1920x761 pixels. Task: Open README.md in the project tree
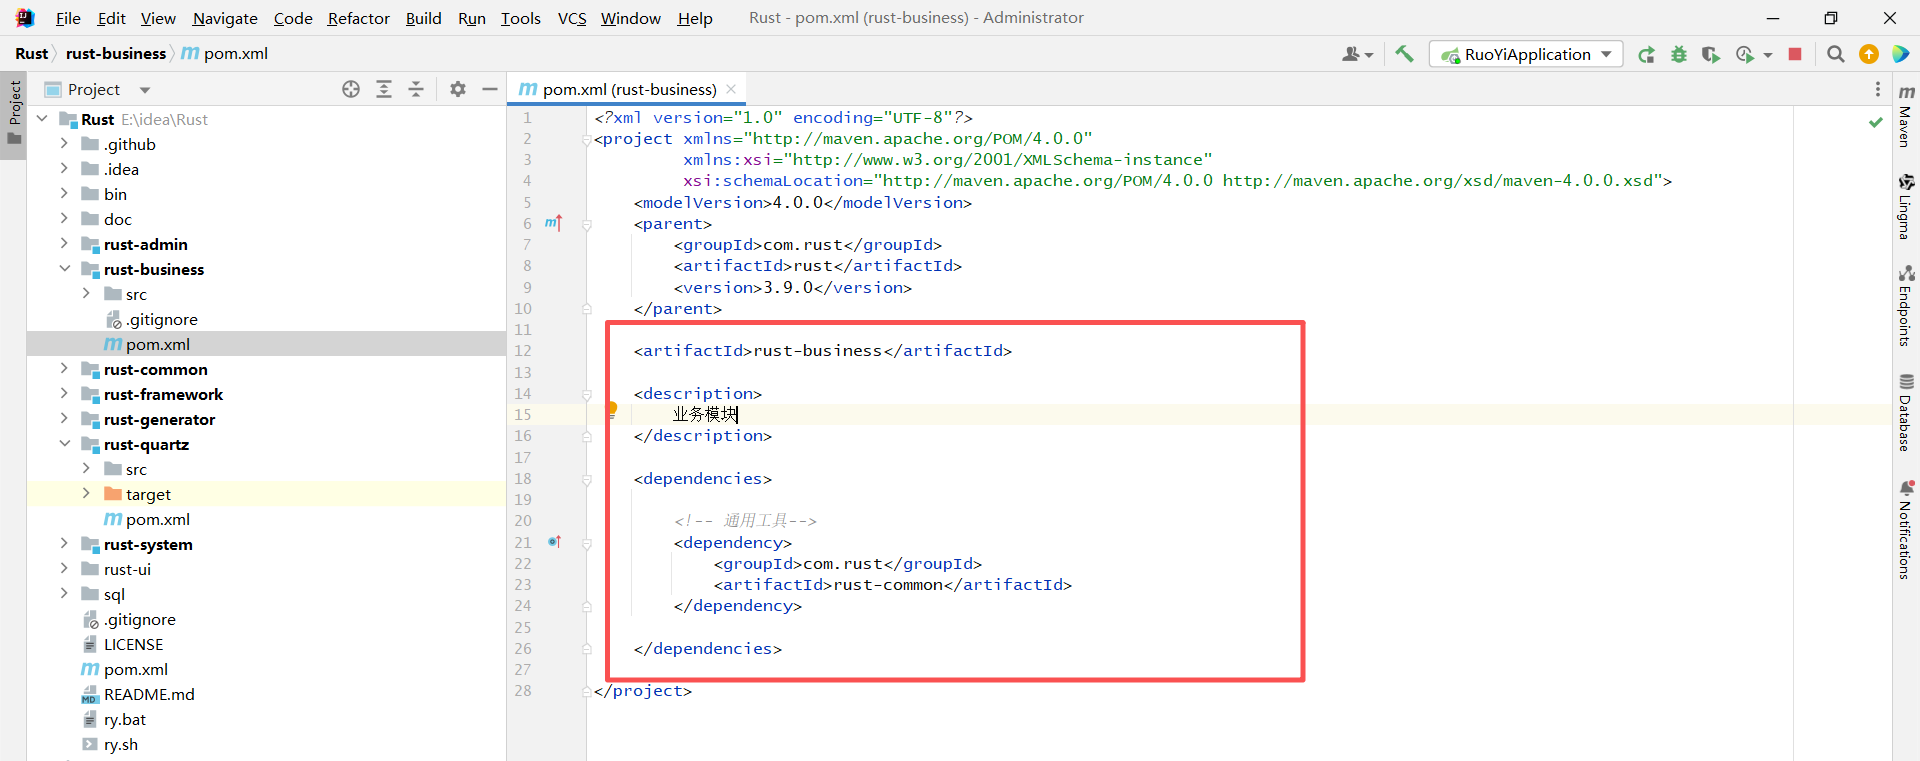coord(149,694)
